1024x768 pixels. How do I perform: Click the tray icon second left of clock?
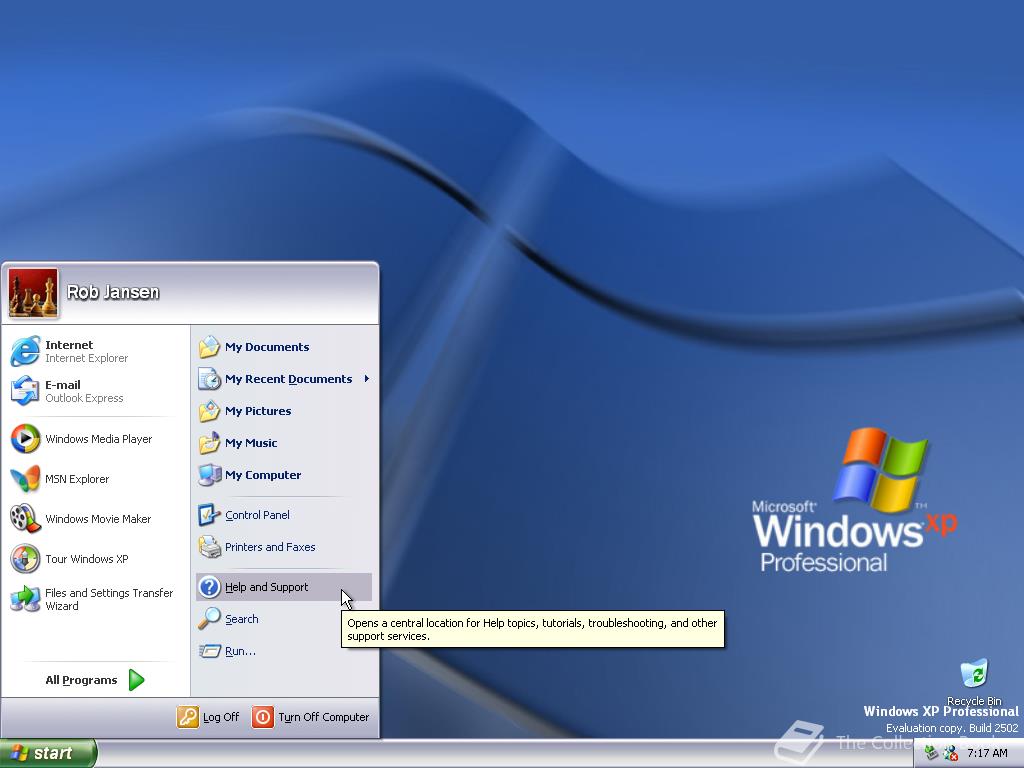[x=931, y=754]
